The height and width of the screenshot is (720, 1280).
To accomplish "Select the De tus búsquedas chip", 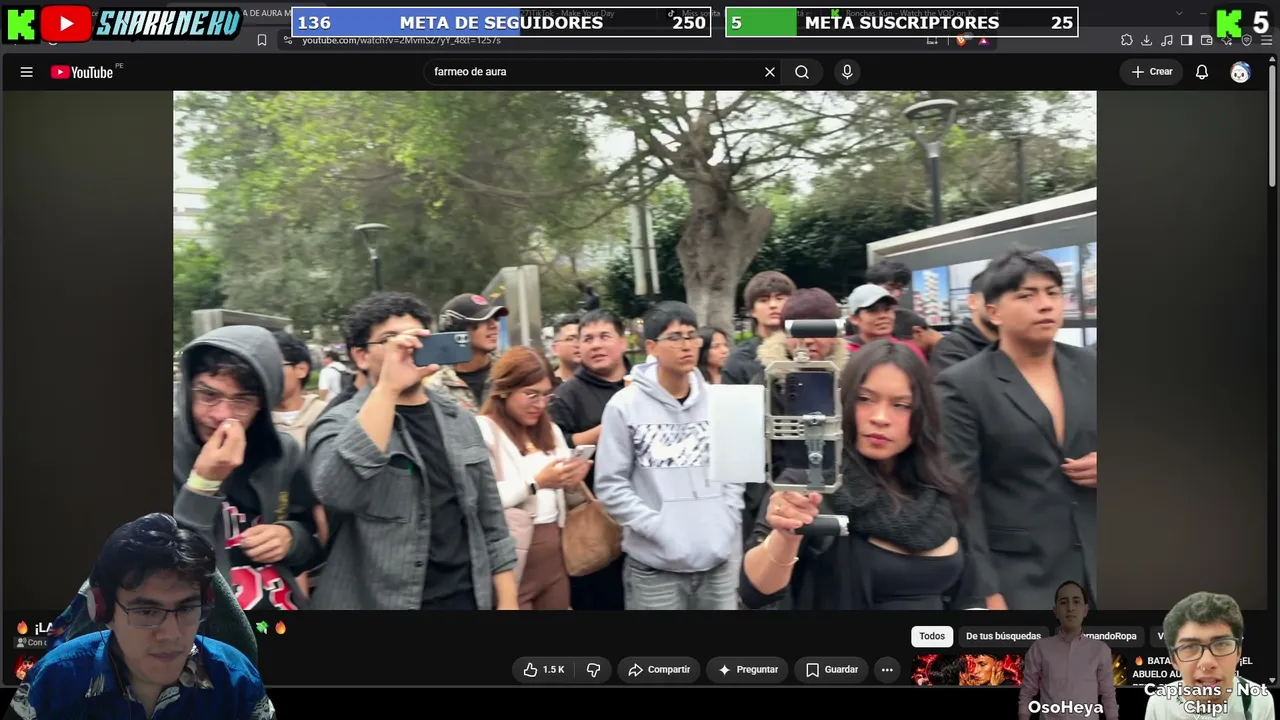I will 1003,636.
